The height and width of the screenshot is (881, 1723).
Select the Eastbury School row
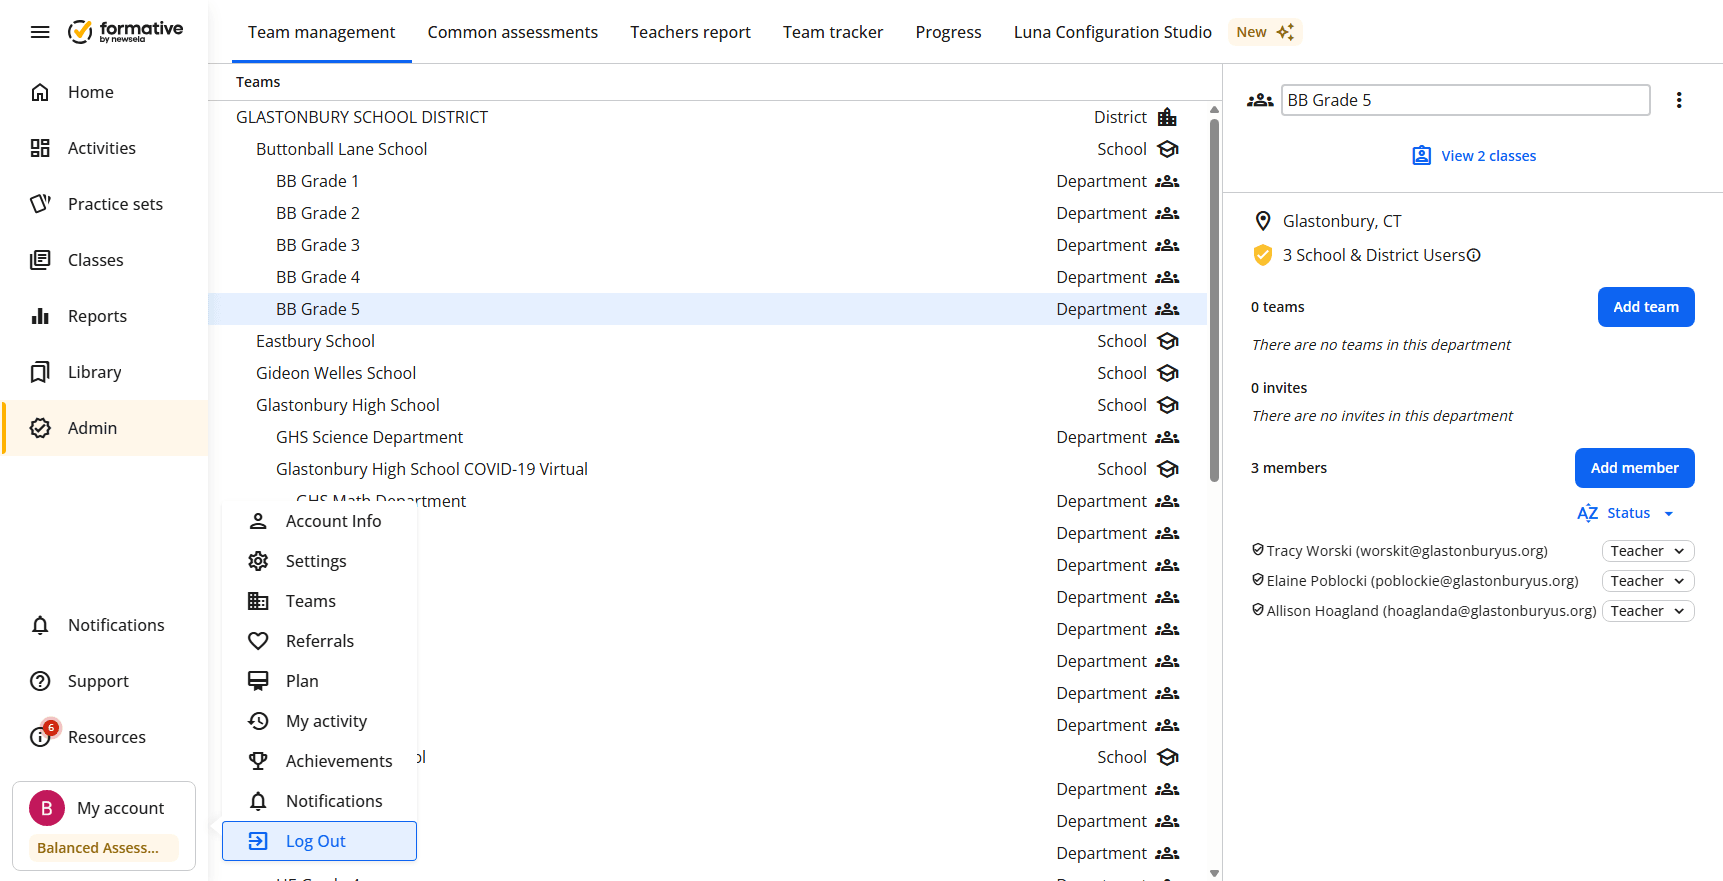click(707, 341)
